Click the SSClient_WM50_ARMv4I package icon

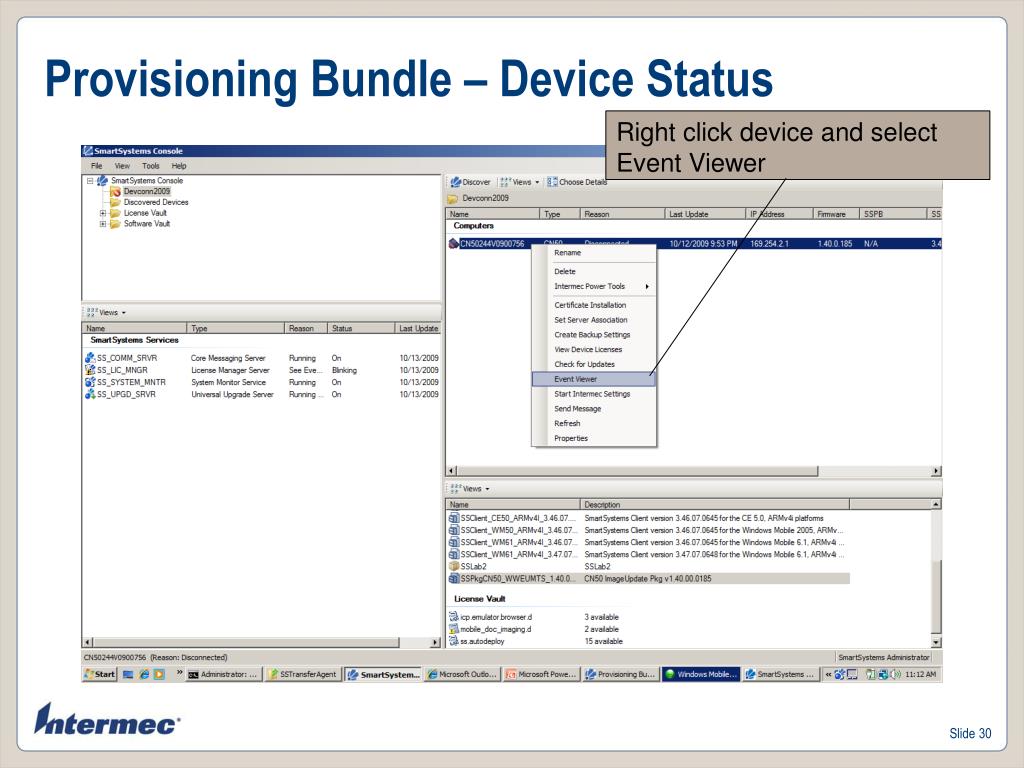tap(454, 530)
